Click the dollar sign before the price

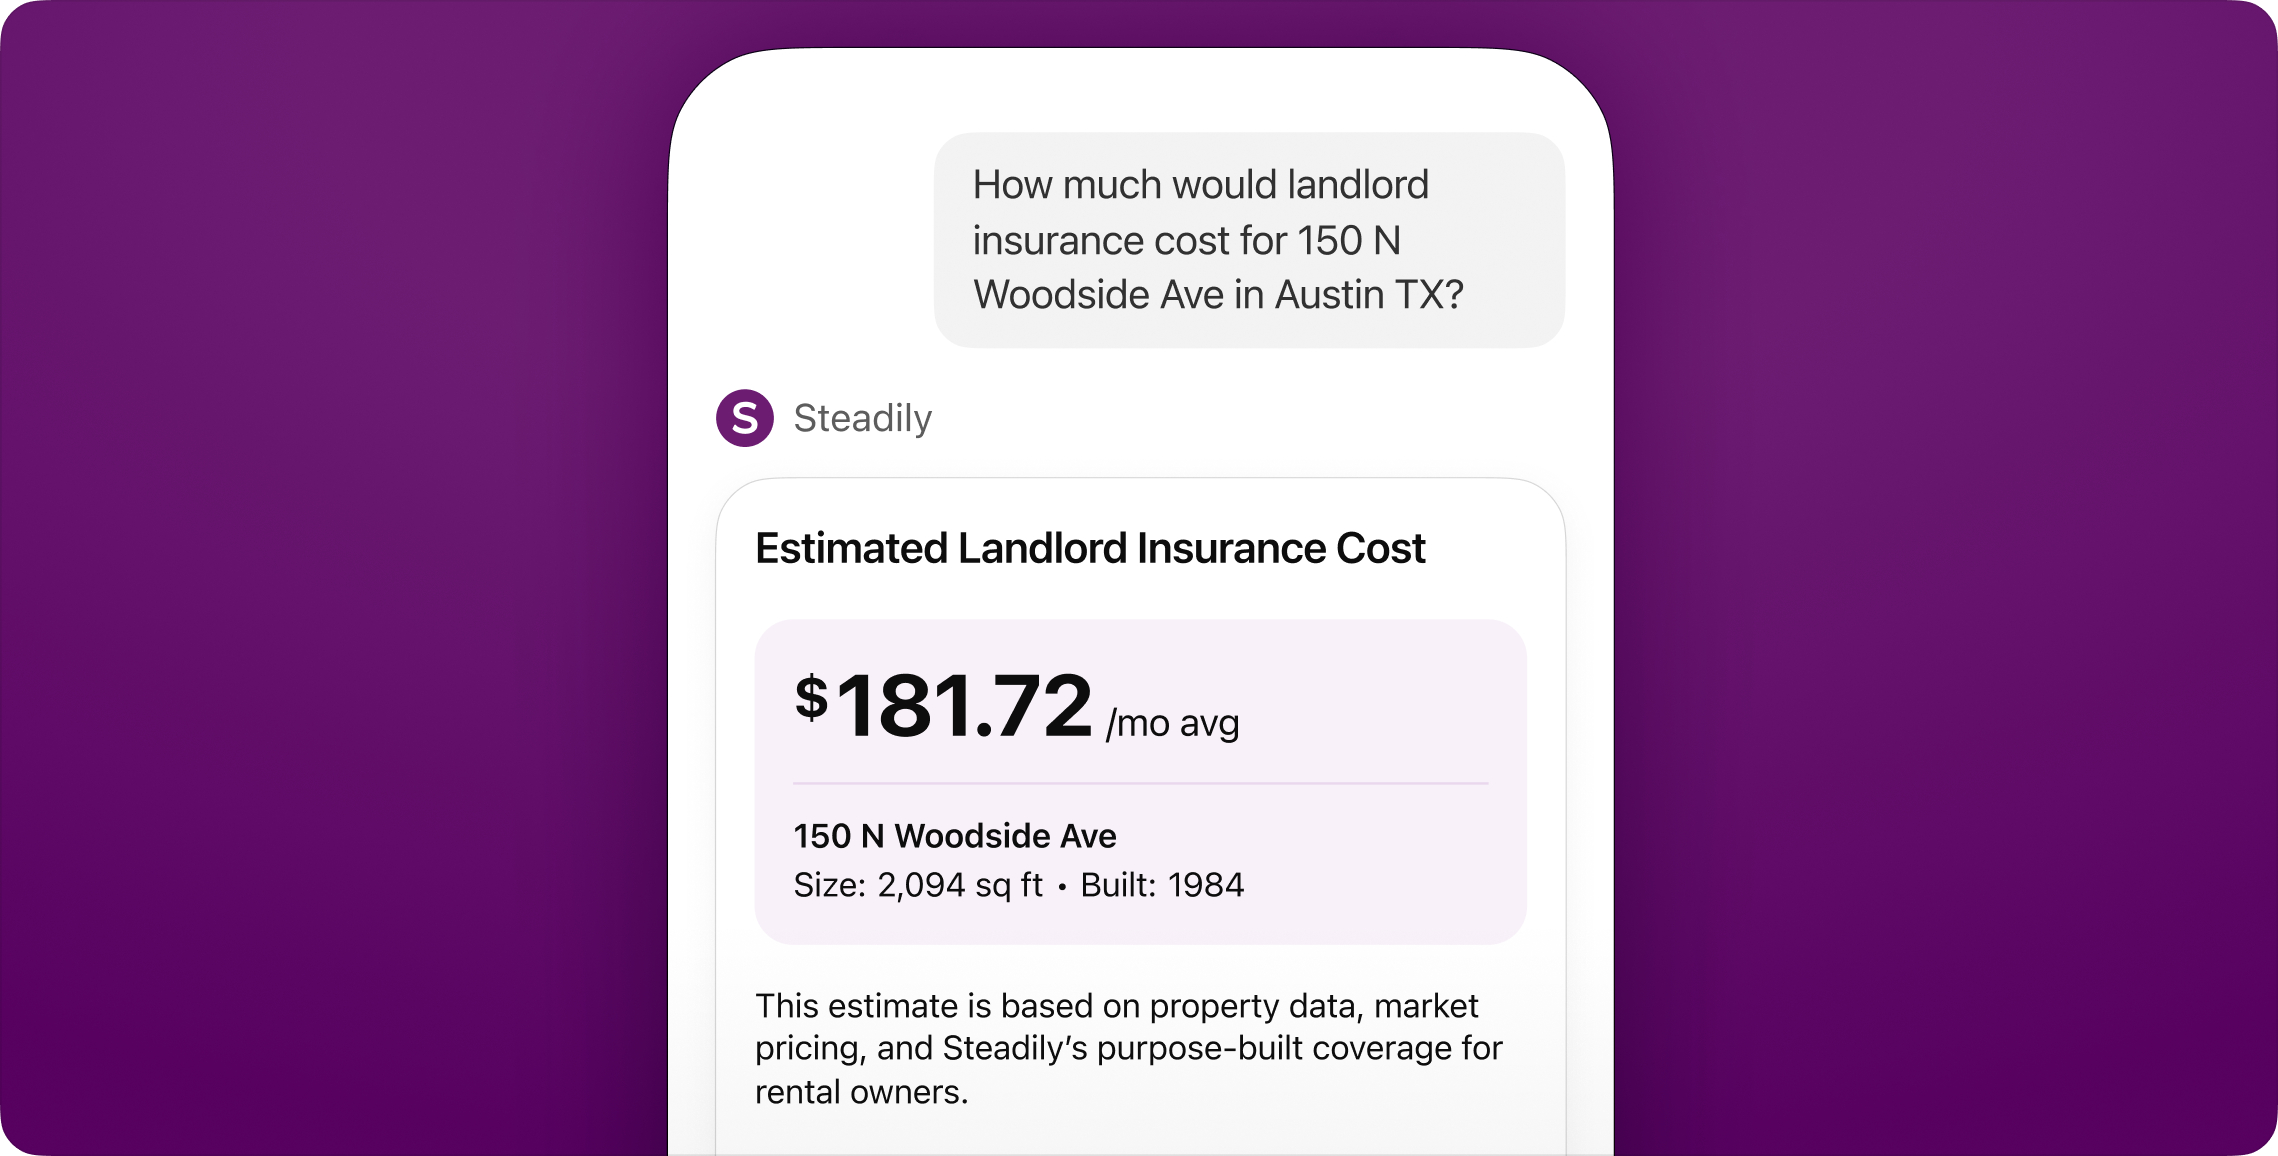coord(811,697)
